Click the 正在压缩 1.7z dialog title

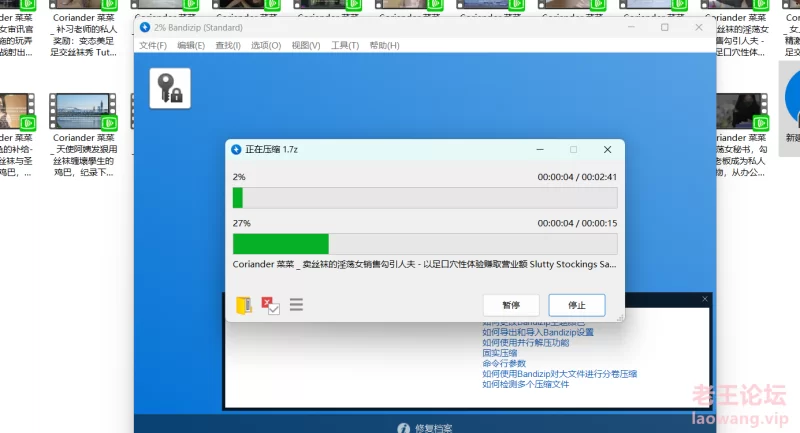[x=271, y=149]
